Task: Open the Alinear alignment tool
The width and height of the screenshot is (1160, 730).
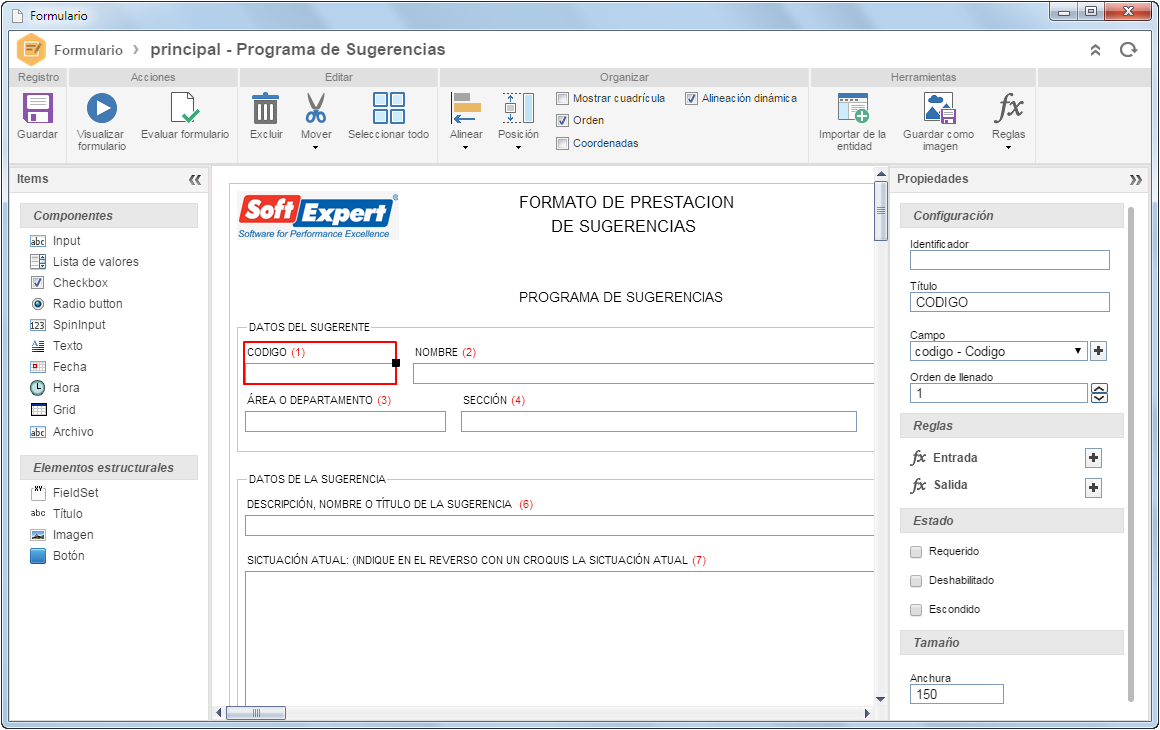Action: coord(466,108)
